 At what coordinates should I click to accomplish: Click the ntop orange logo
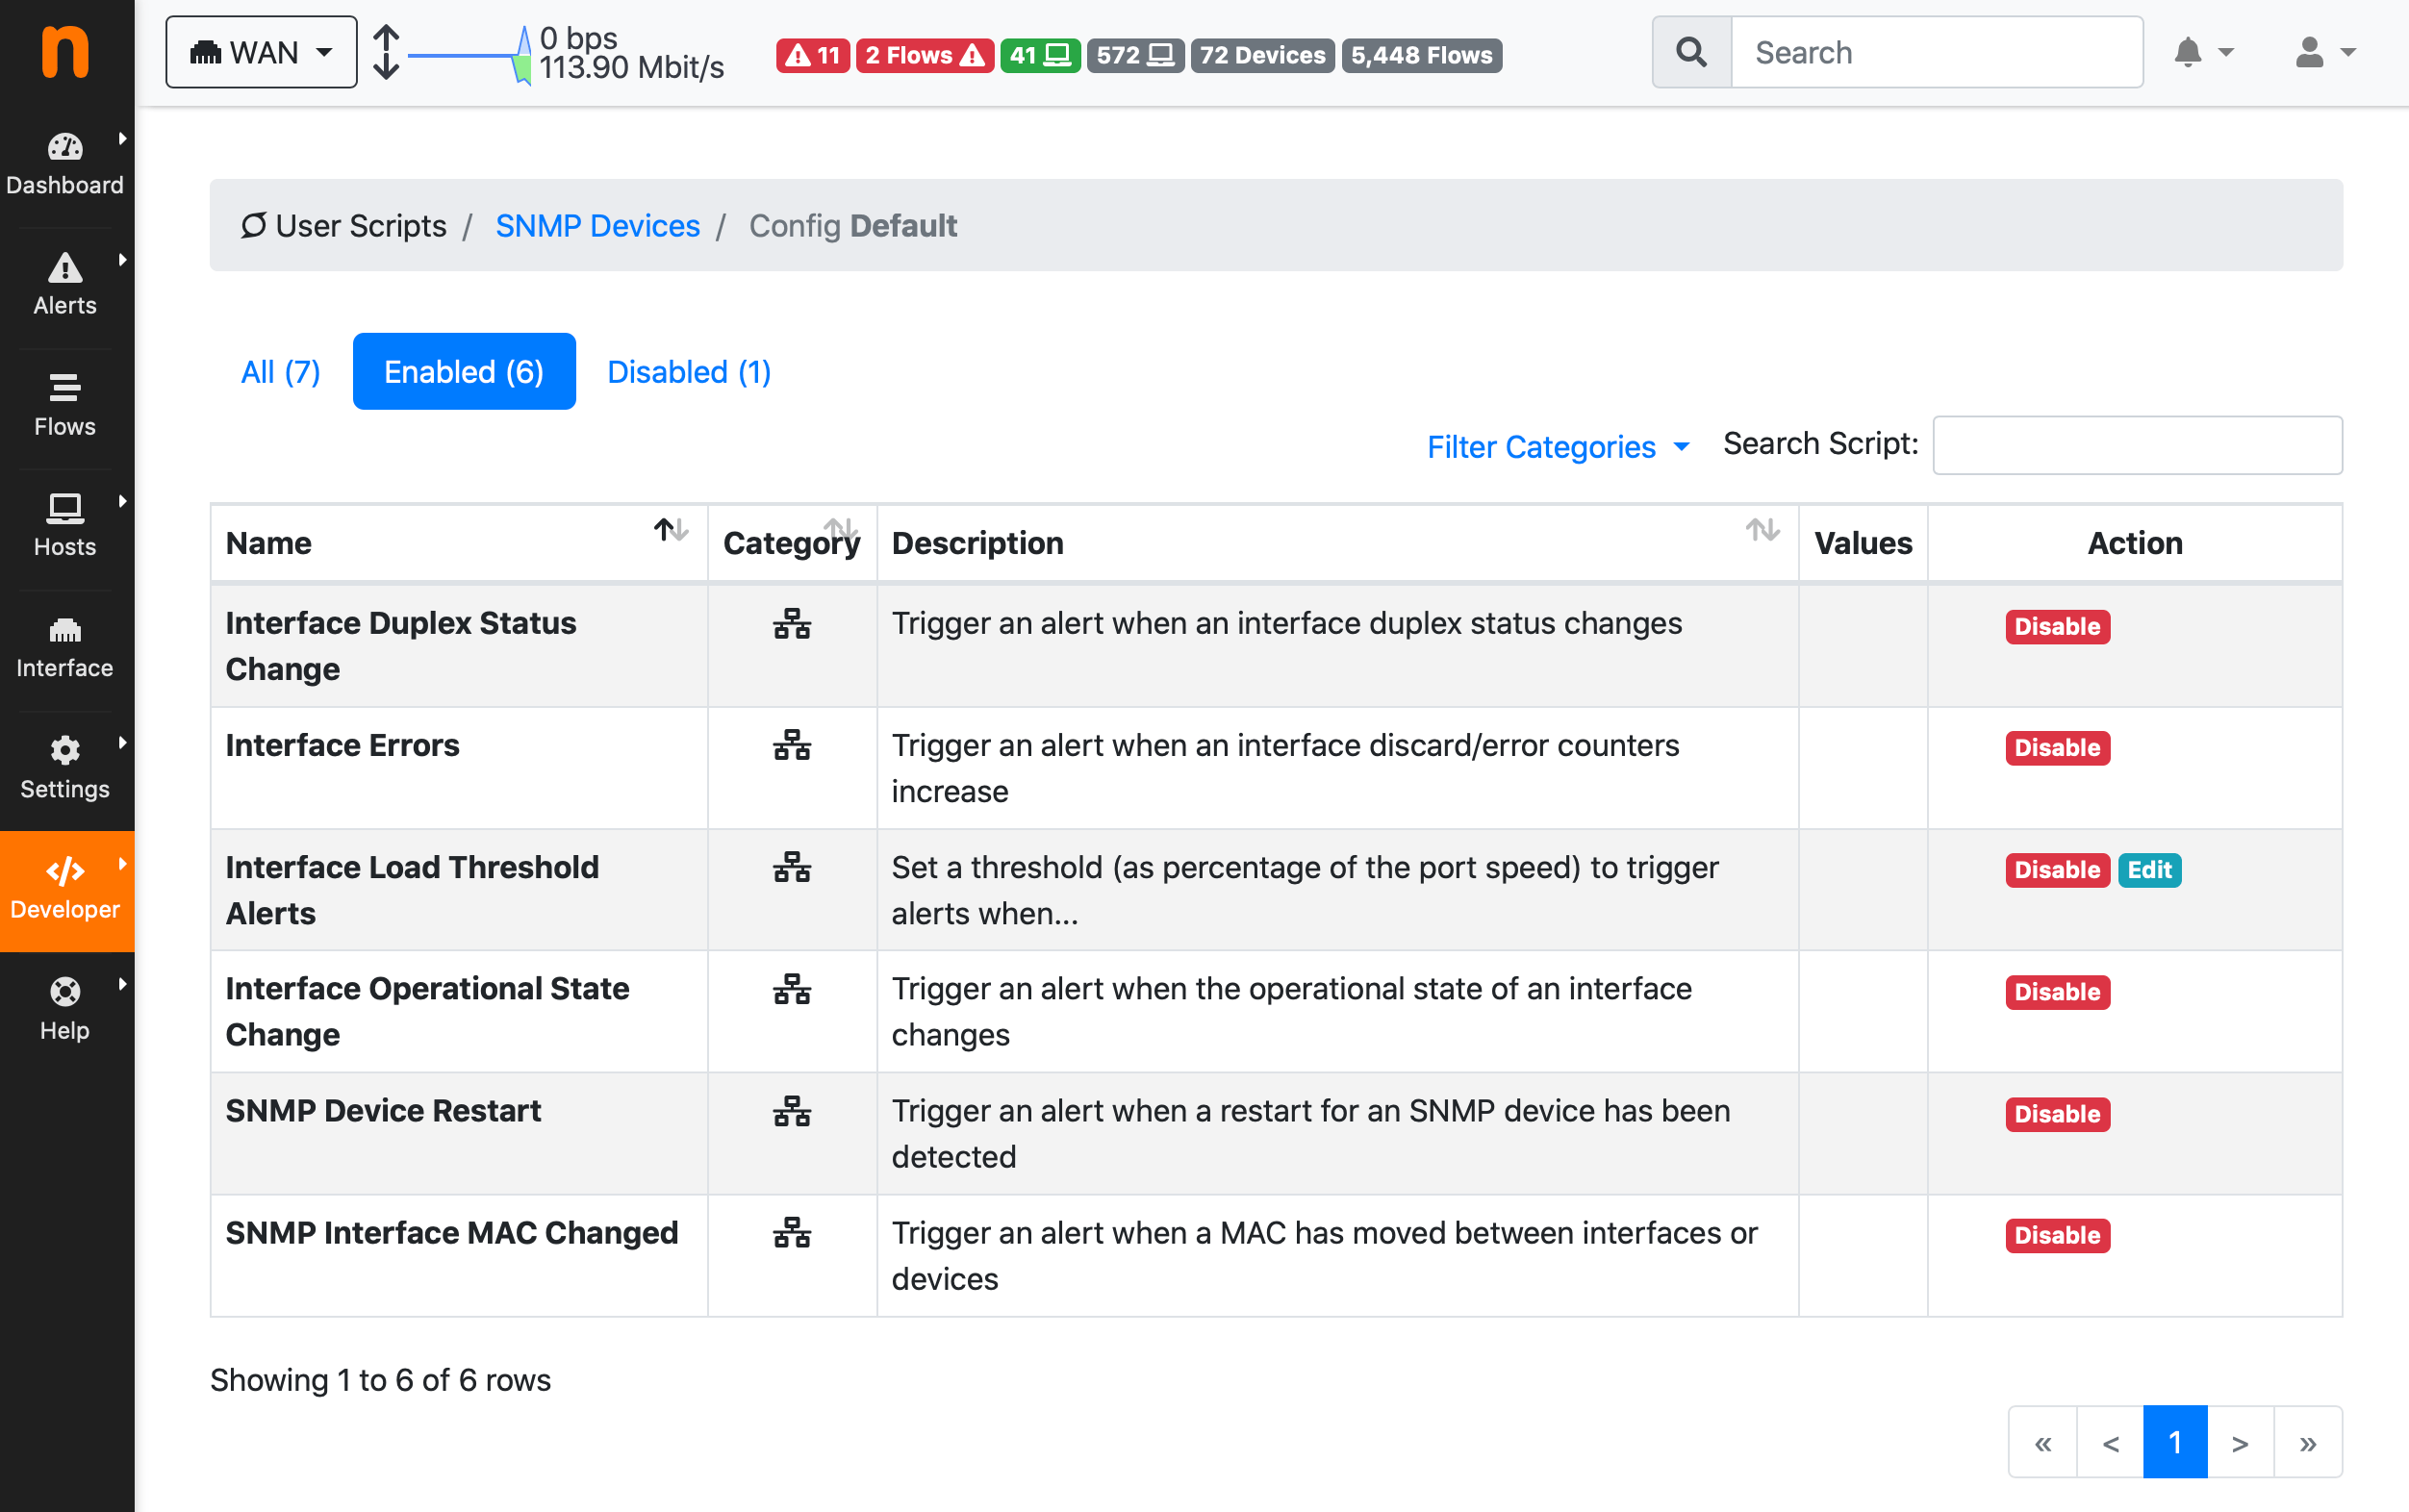point(65,52)
